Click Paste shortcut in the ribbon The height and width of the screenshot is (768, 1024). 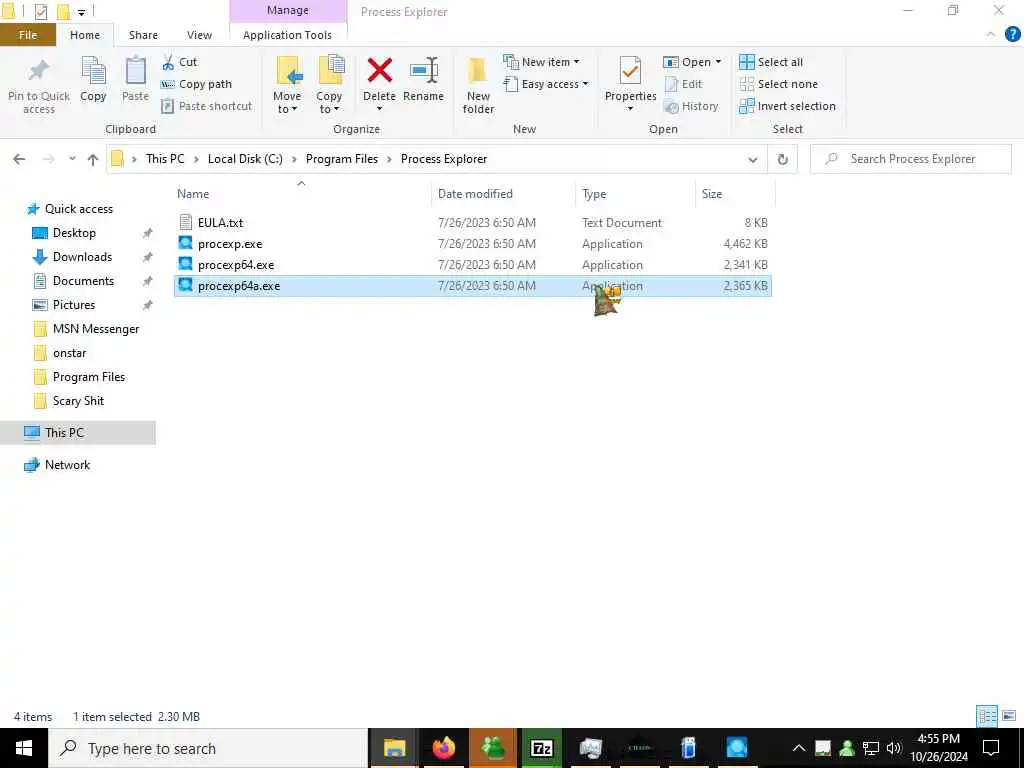tap(206, 106)
